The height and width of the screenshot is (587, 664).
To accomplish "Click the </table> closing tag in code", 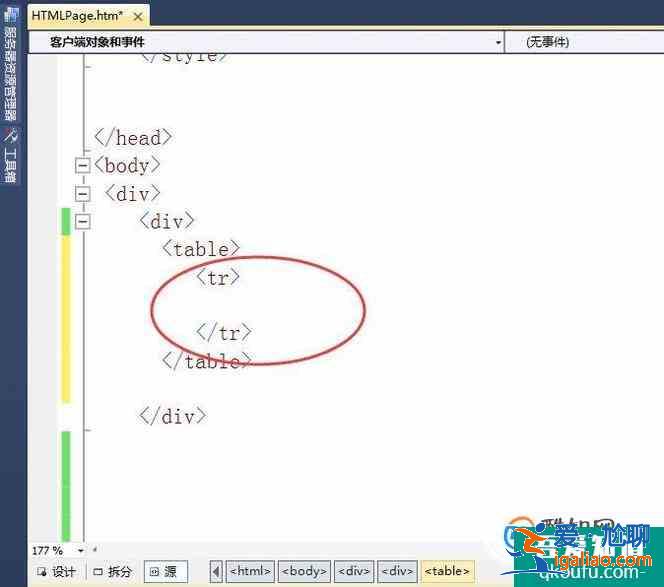I will coord(207,361).
